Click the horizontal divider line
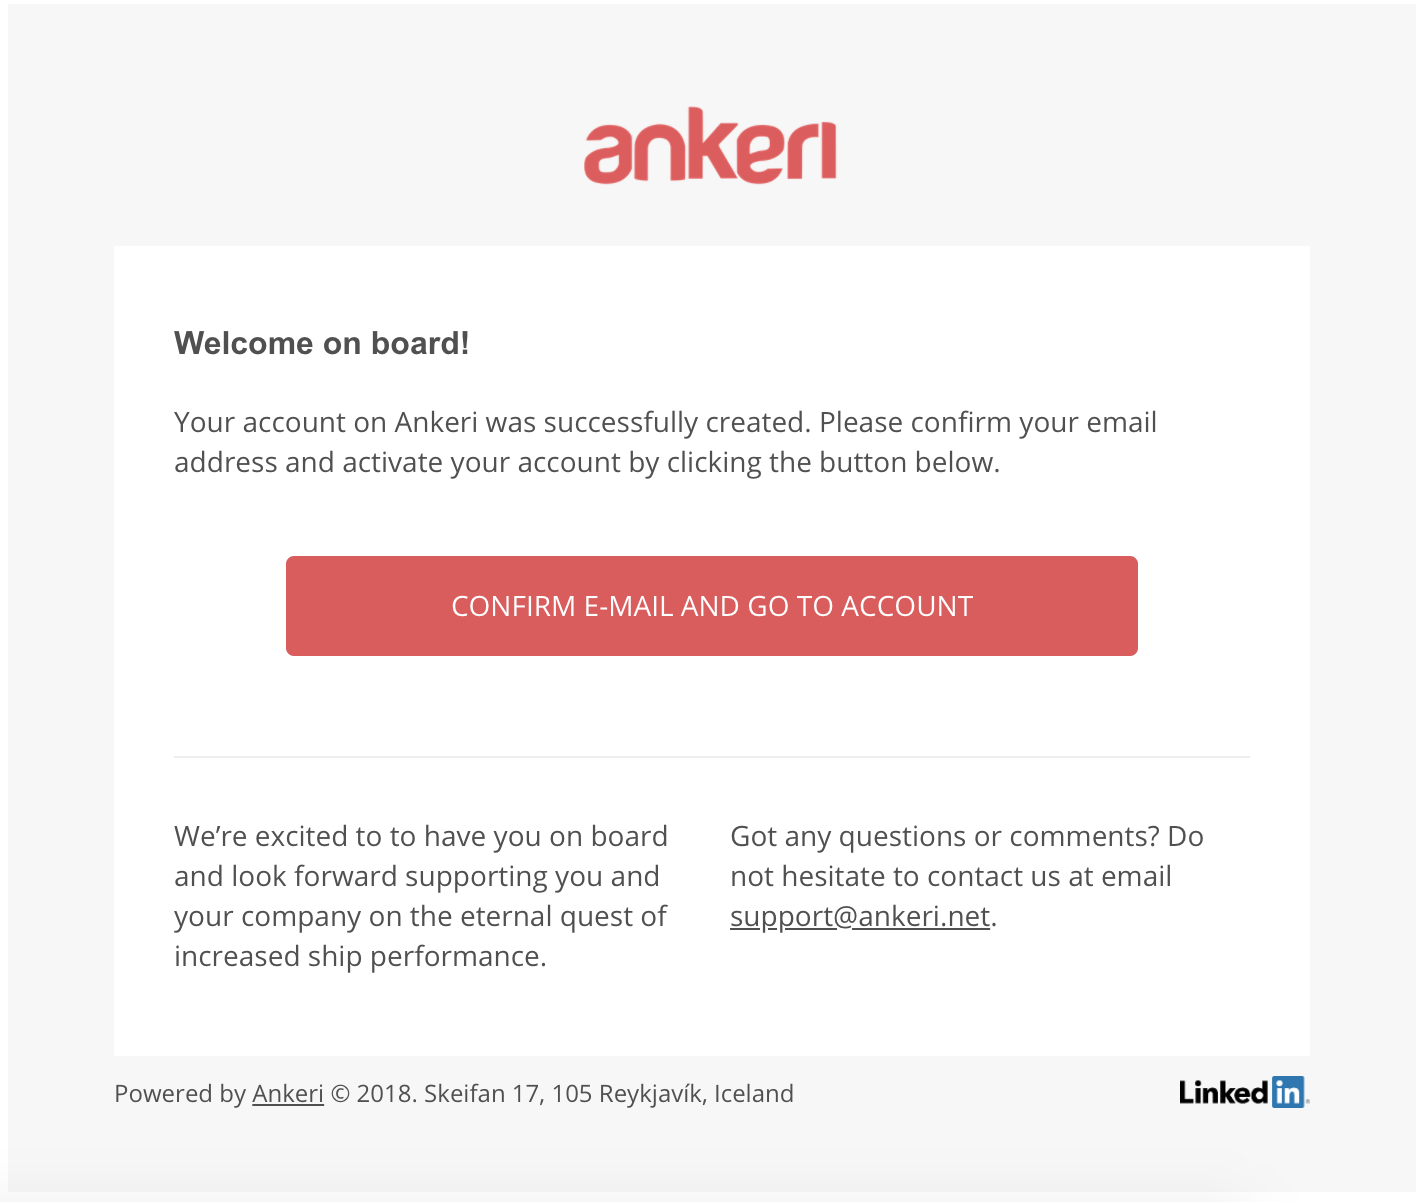Screen dimensions: 1428x1202 (x=712, y=757)
